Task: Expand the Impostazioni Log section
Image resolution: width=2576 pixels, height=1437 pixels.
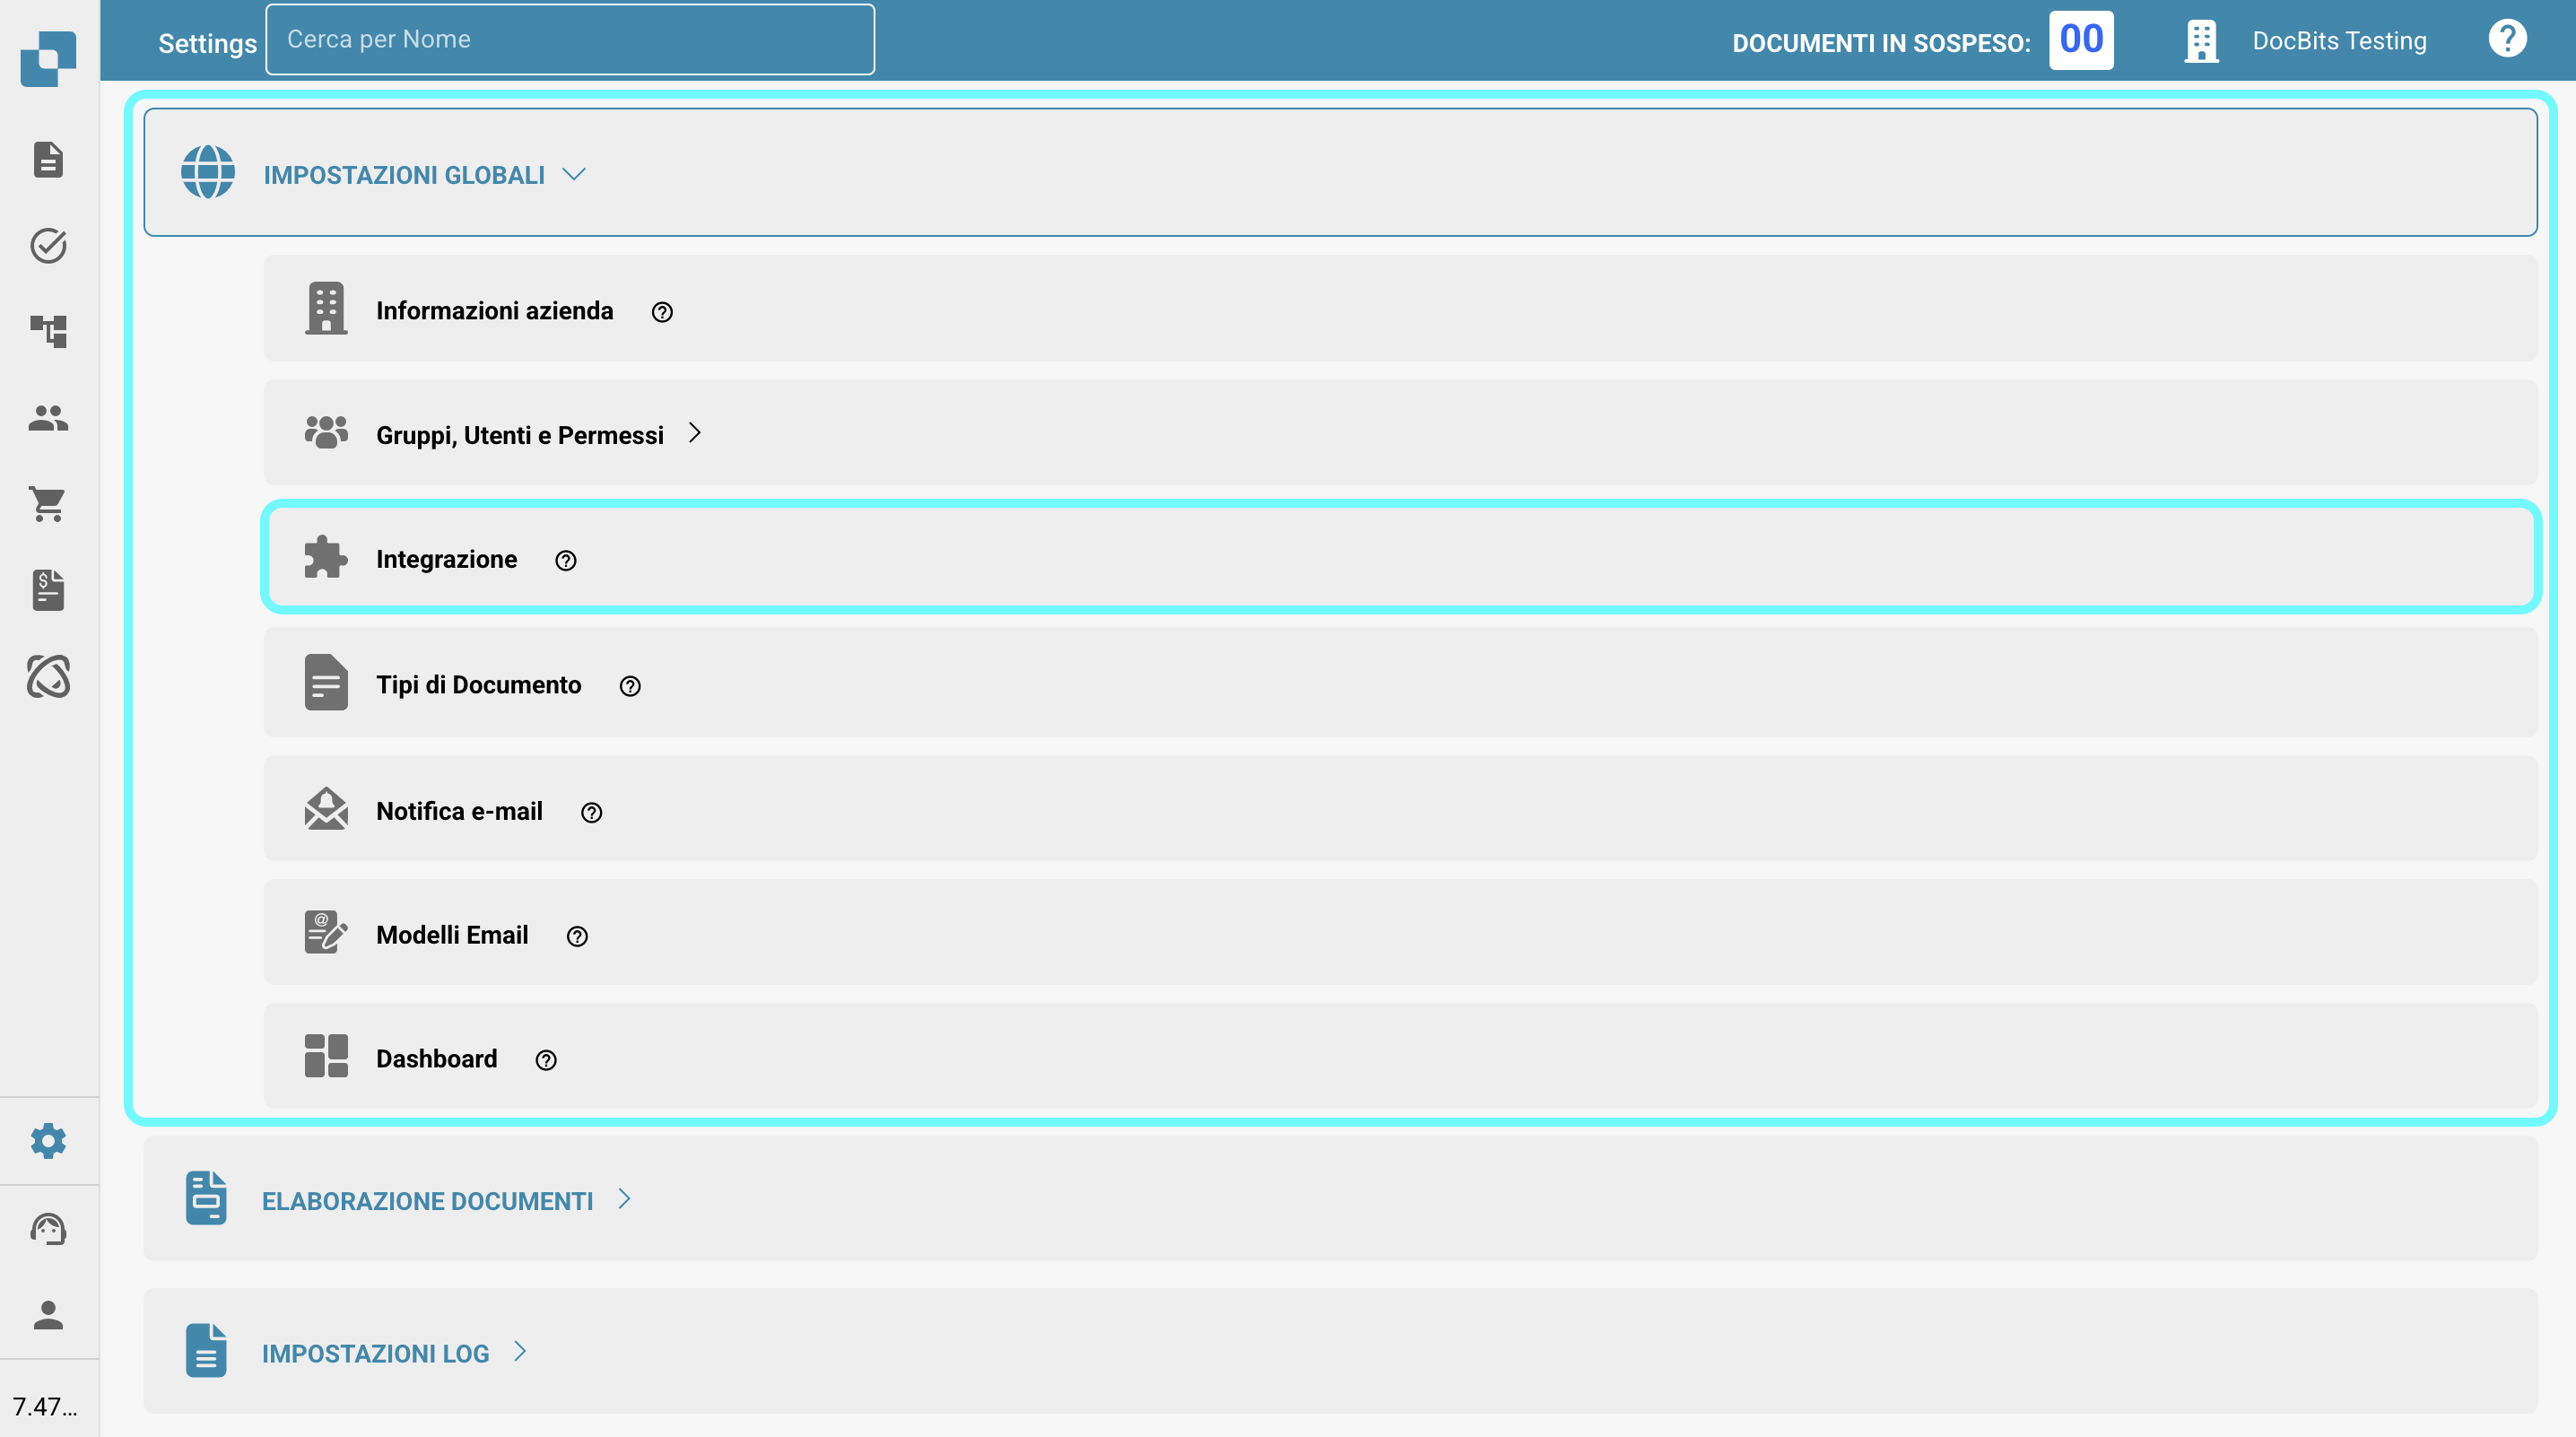Action: tap(376, 1353)
